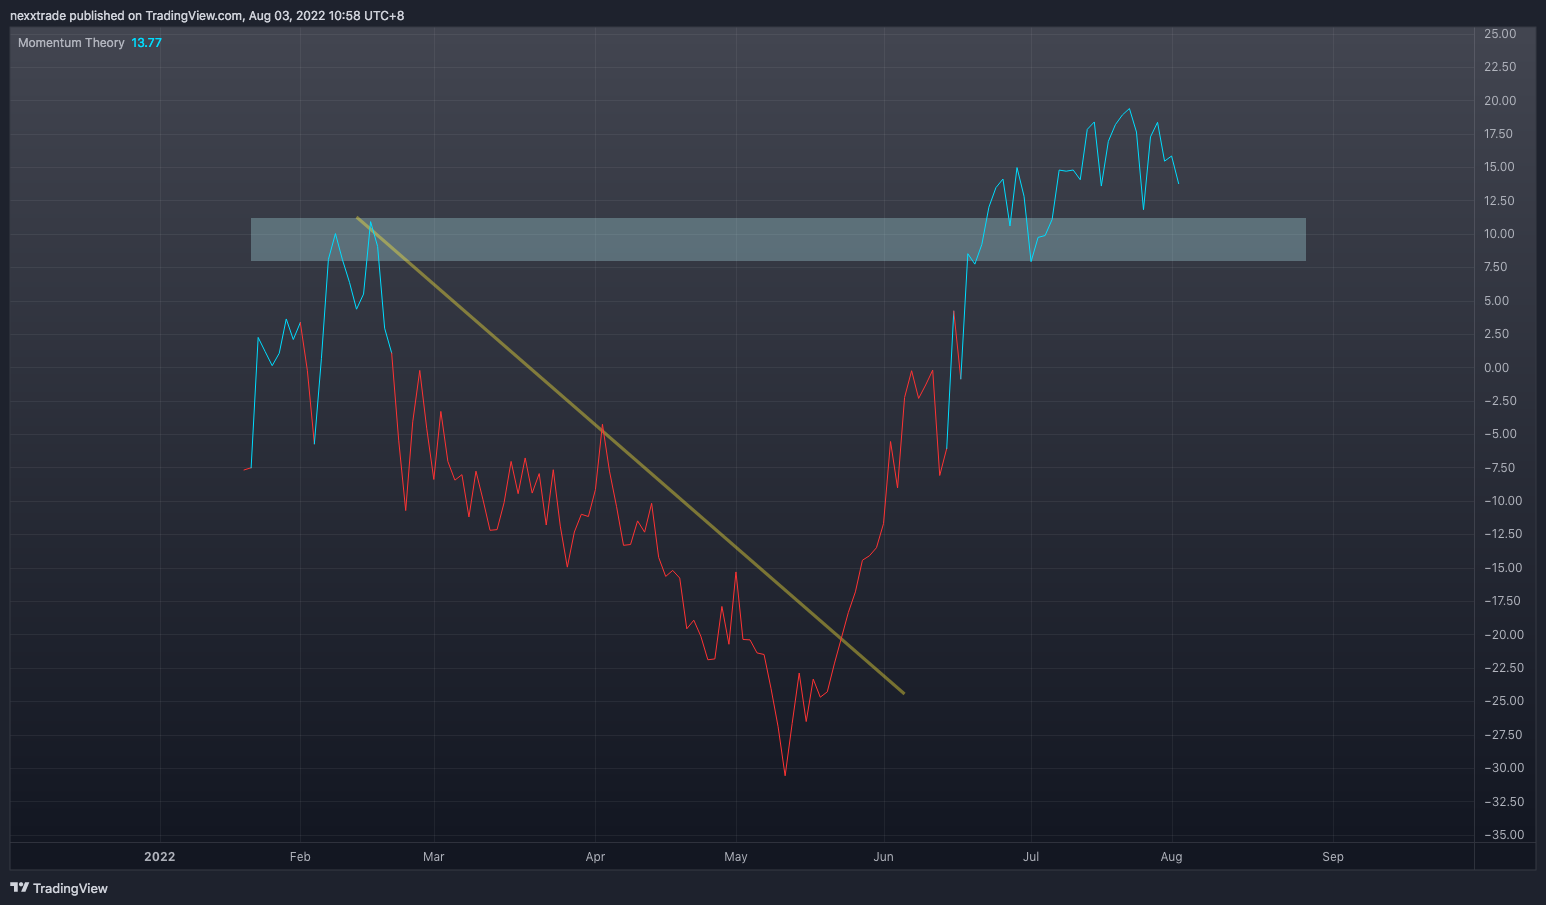Image resolution: width=1546 pixels, height=905 pixels.
Task: Click the 17.50 price axis label
Action: click(1498, 134)
